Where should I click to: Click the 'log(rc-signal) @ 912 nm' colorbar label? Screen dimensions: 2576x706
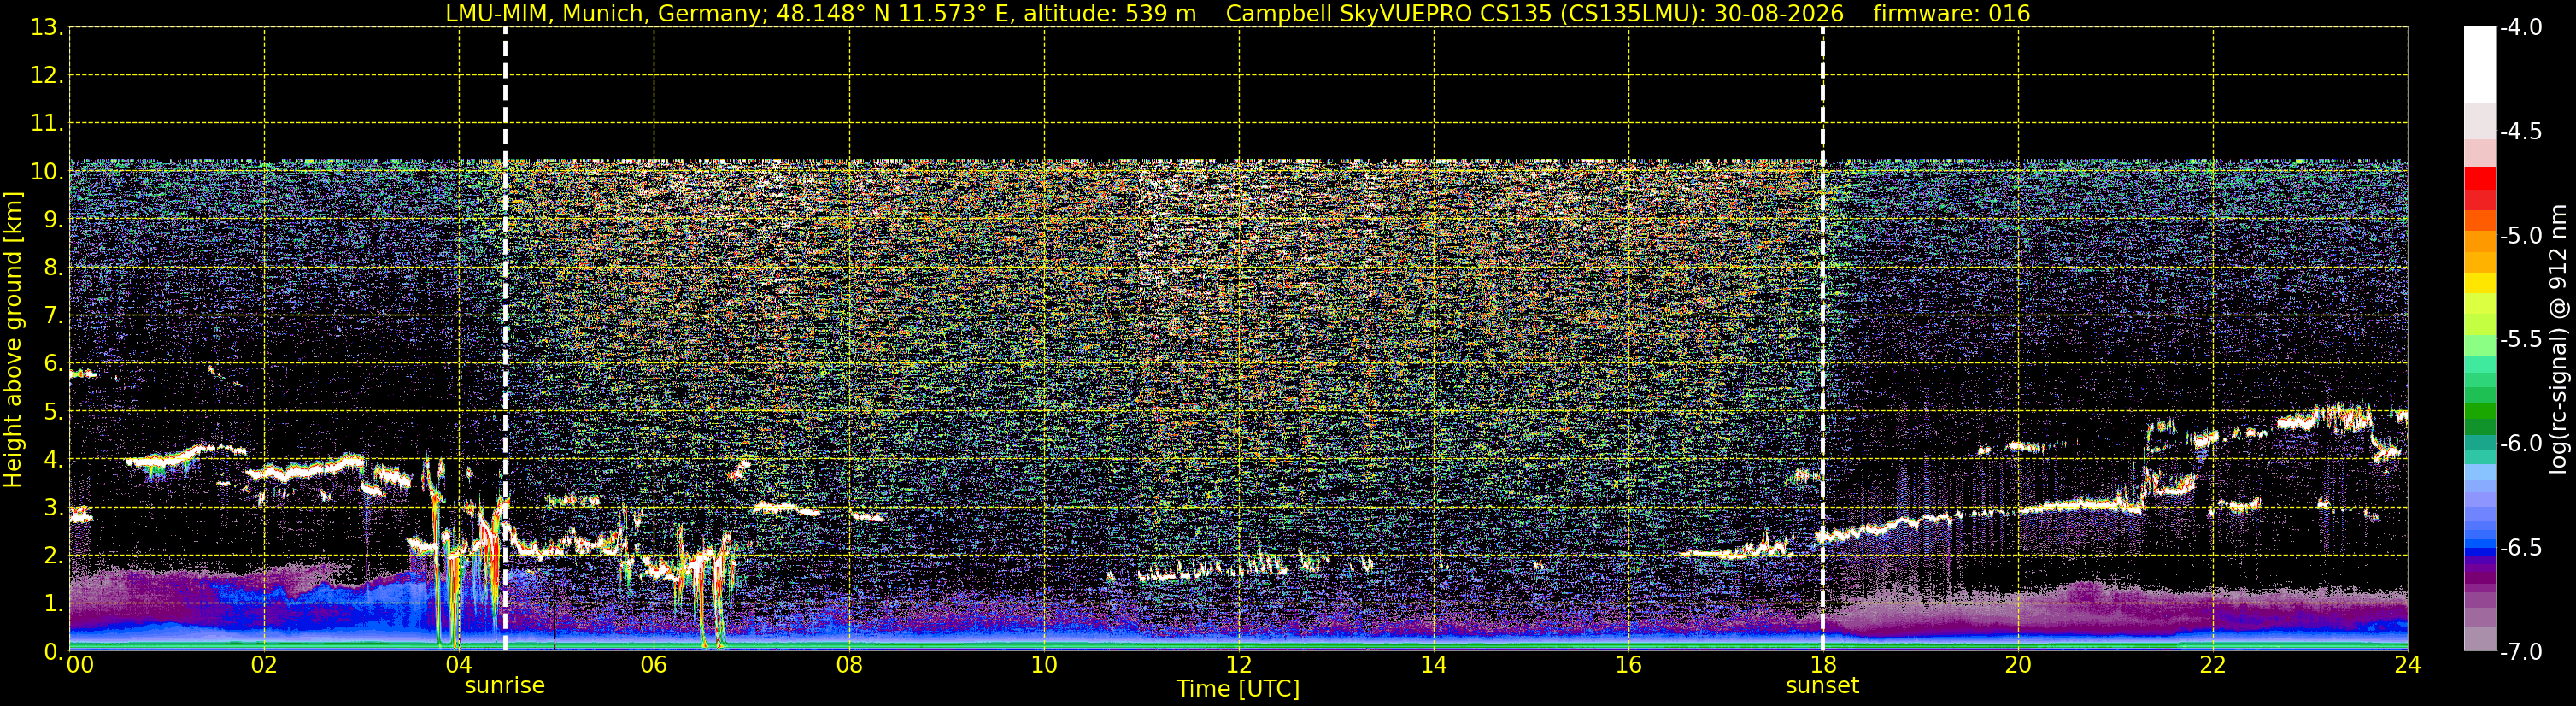tap(2559, 339)
